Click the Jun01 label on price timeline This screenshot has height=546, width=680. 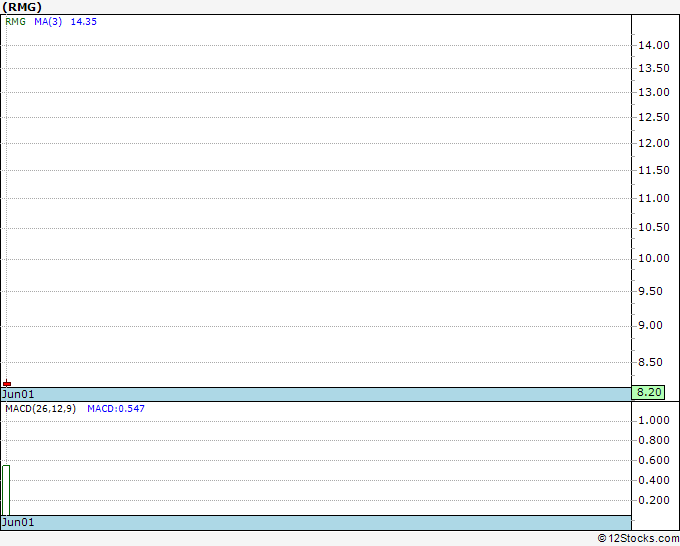pyautogui.click(x=18, y=394)
